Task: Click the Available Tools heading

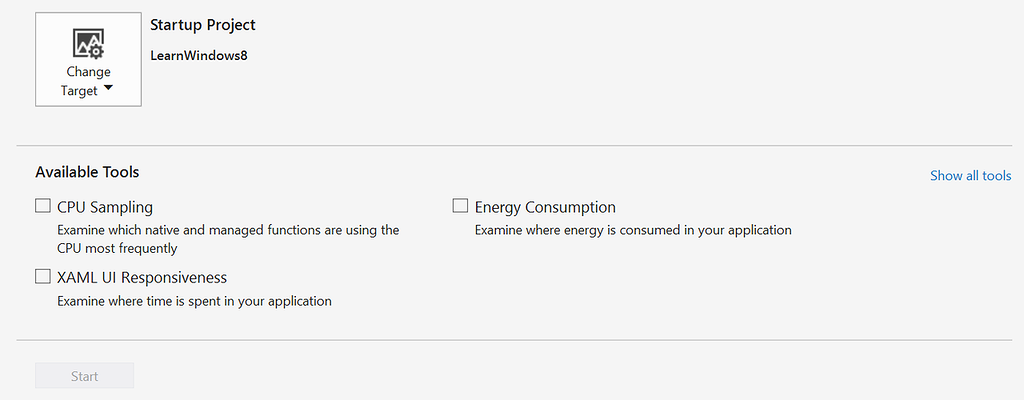Action: pyautogui.click(x=87, y=172)
